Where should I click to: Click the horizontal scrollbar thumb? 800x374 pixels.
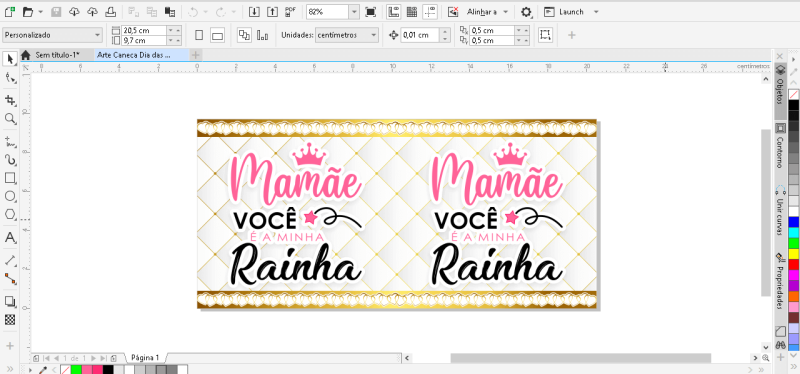coord(581,358)
